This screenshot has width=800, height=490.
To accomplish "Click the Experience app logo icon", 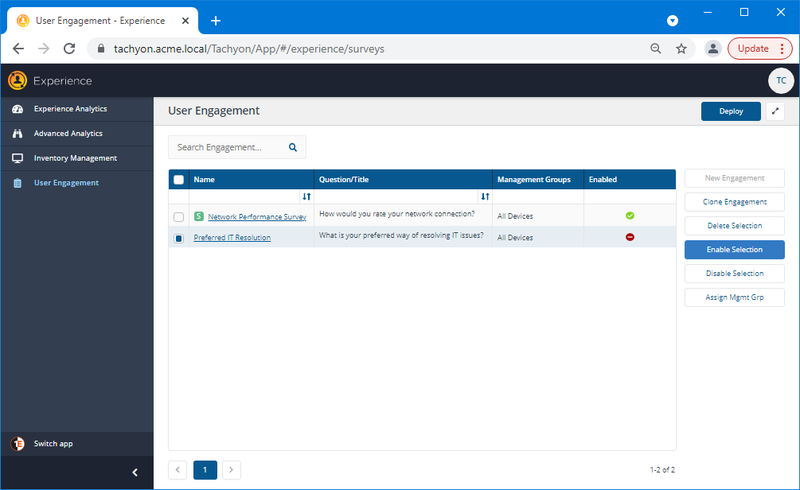I will tap(17, 81).
